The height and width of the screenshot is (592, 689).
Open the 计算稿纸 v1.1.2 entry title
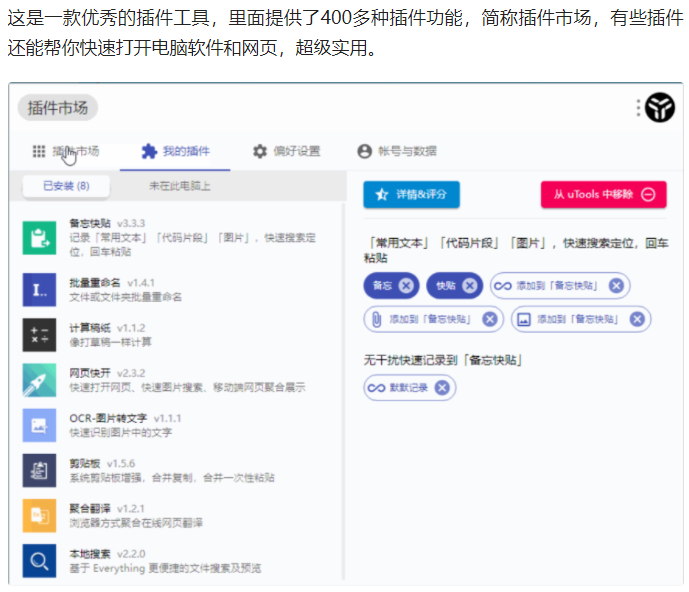click(107, 328)
